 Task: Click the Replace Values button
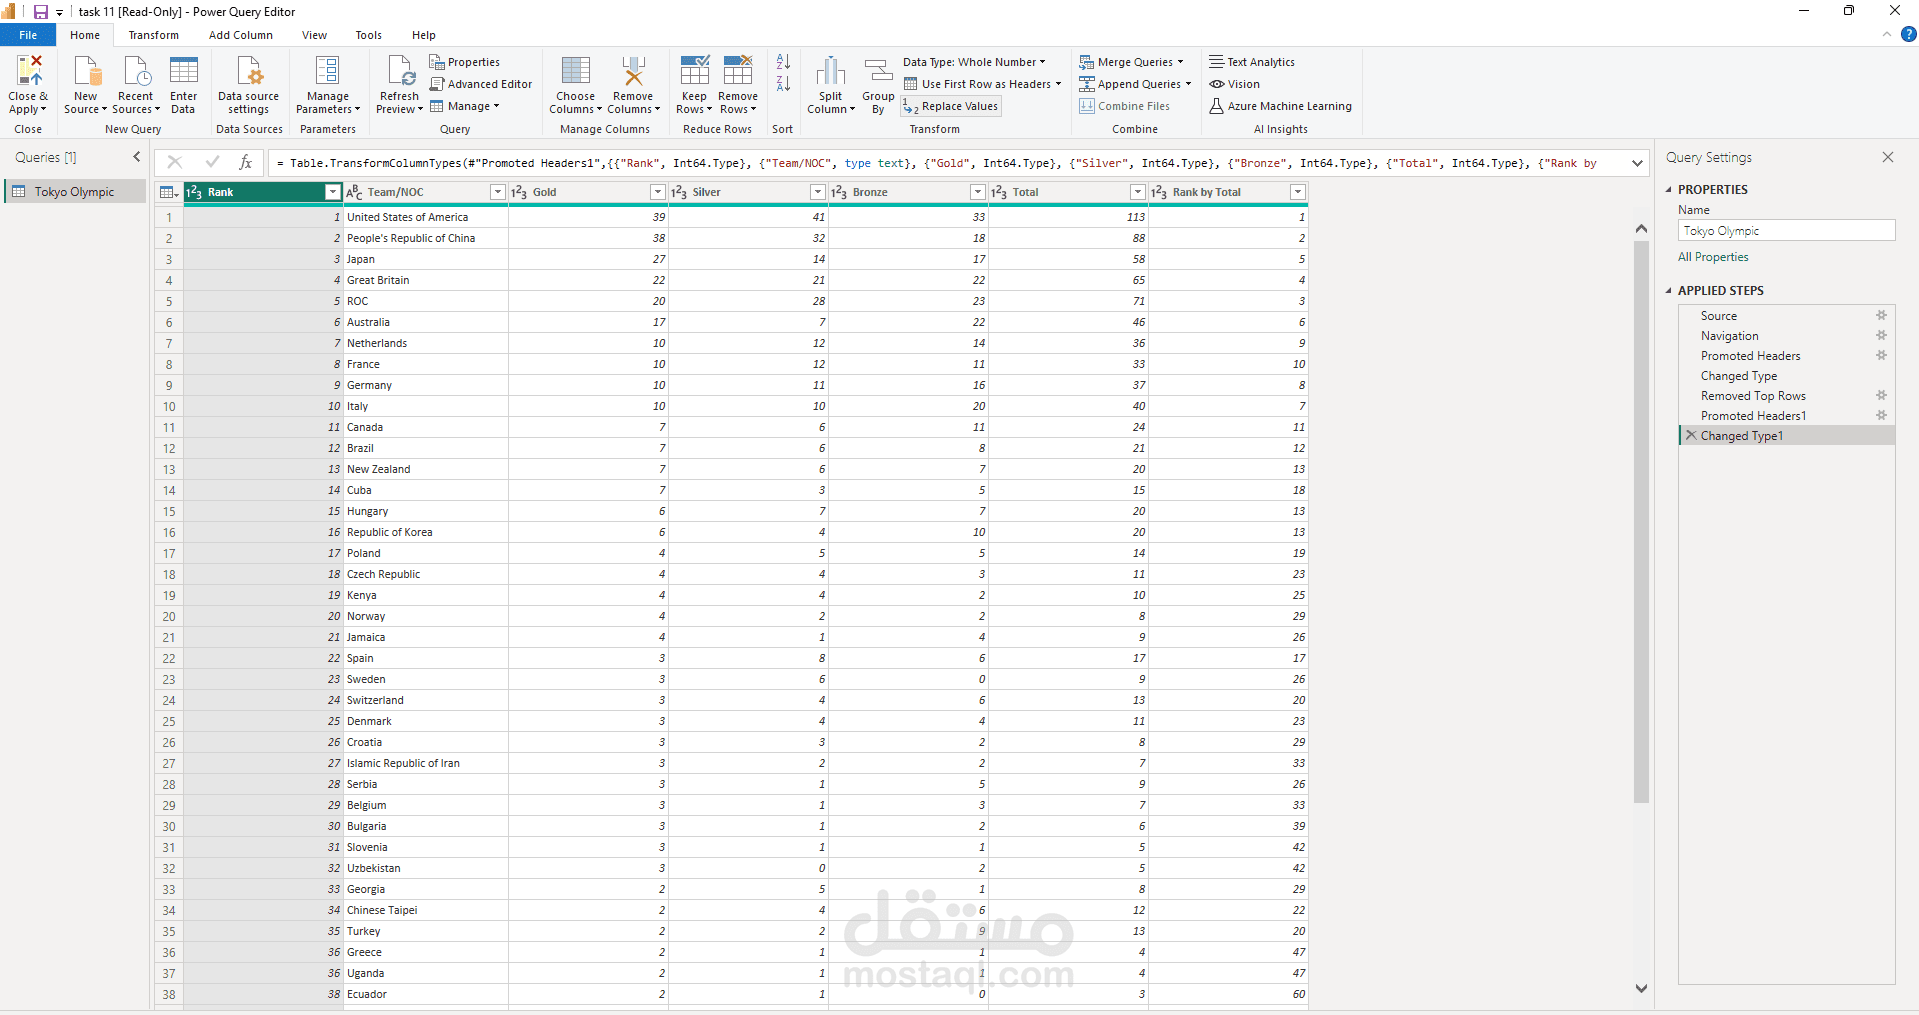pos(951,106)
